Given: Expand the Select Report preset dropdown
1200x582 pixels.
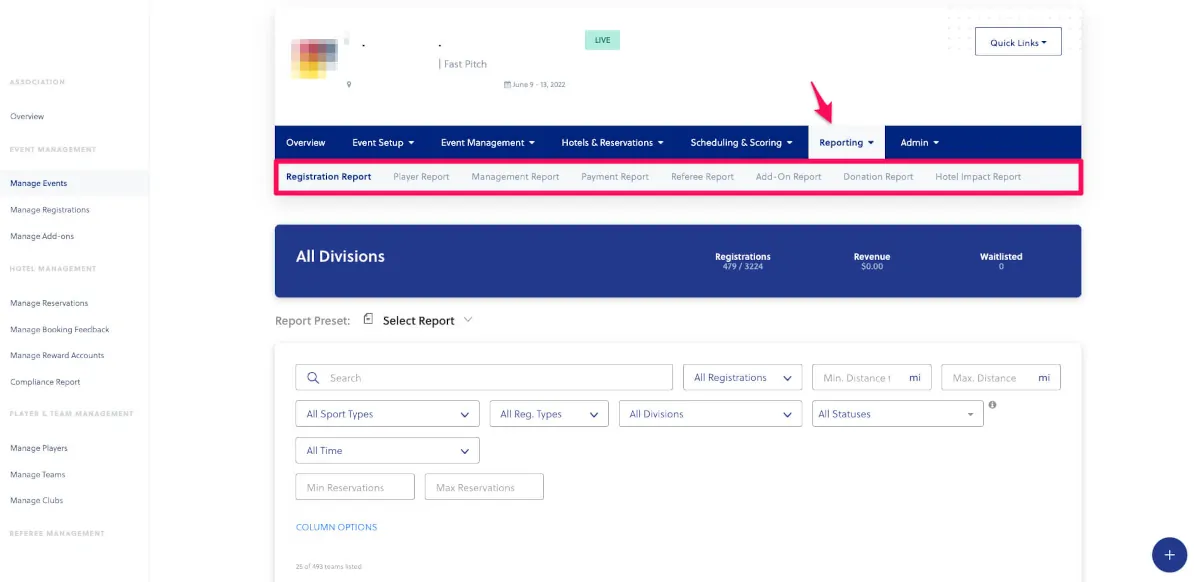Looking at the screenshot, I should (x=427, y=321).
